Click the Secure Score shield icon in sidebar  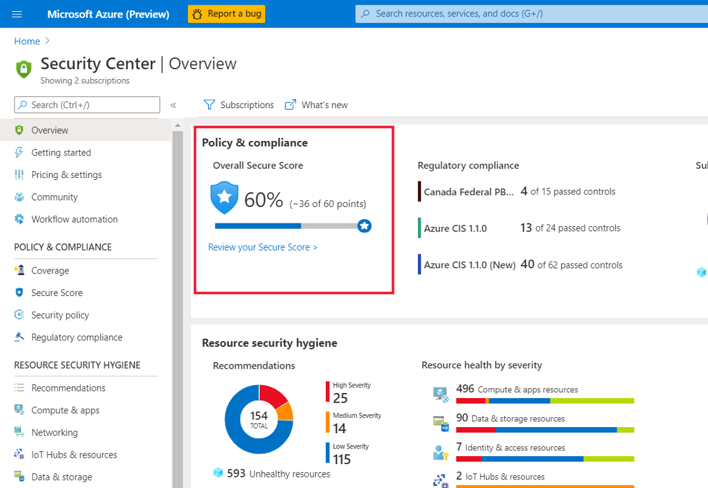click(19, 293)
